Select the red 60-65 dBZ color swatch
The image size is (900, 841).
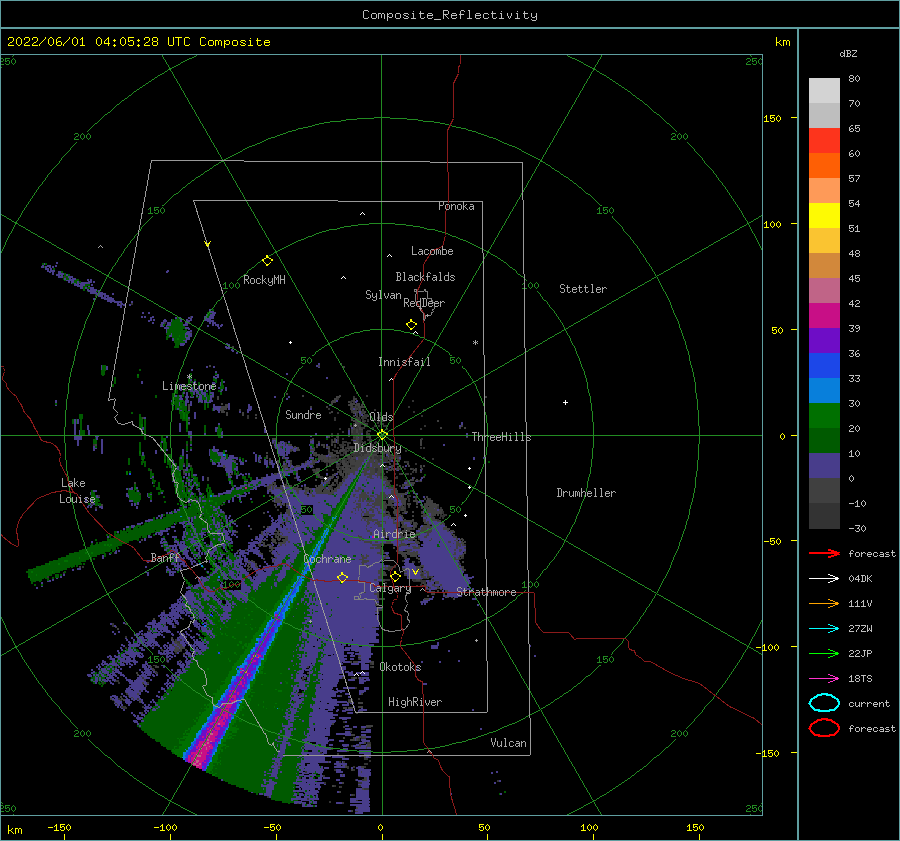(x=824, y=141)
